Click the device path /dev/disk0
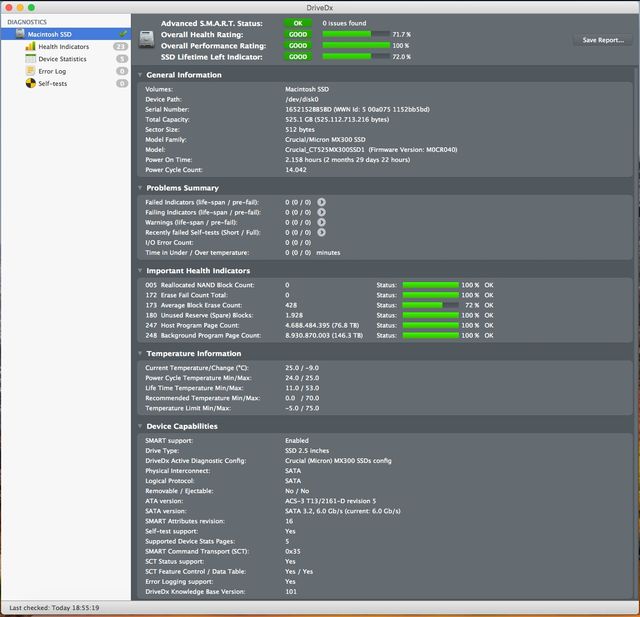The image size is (640, 617). pos(302,99)
